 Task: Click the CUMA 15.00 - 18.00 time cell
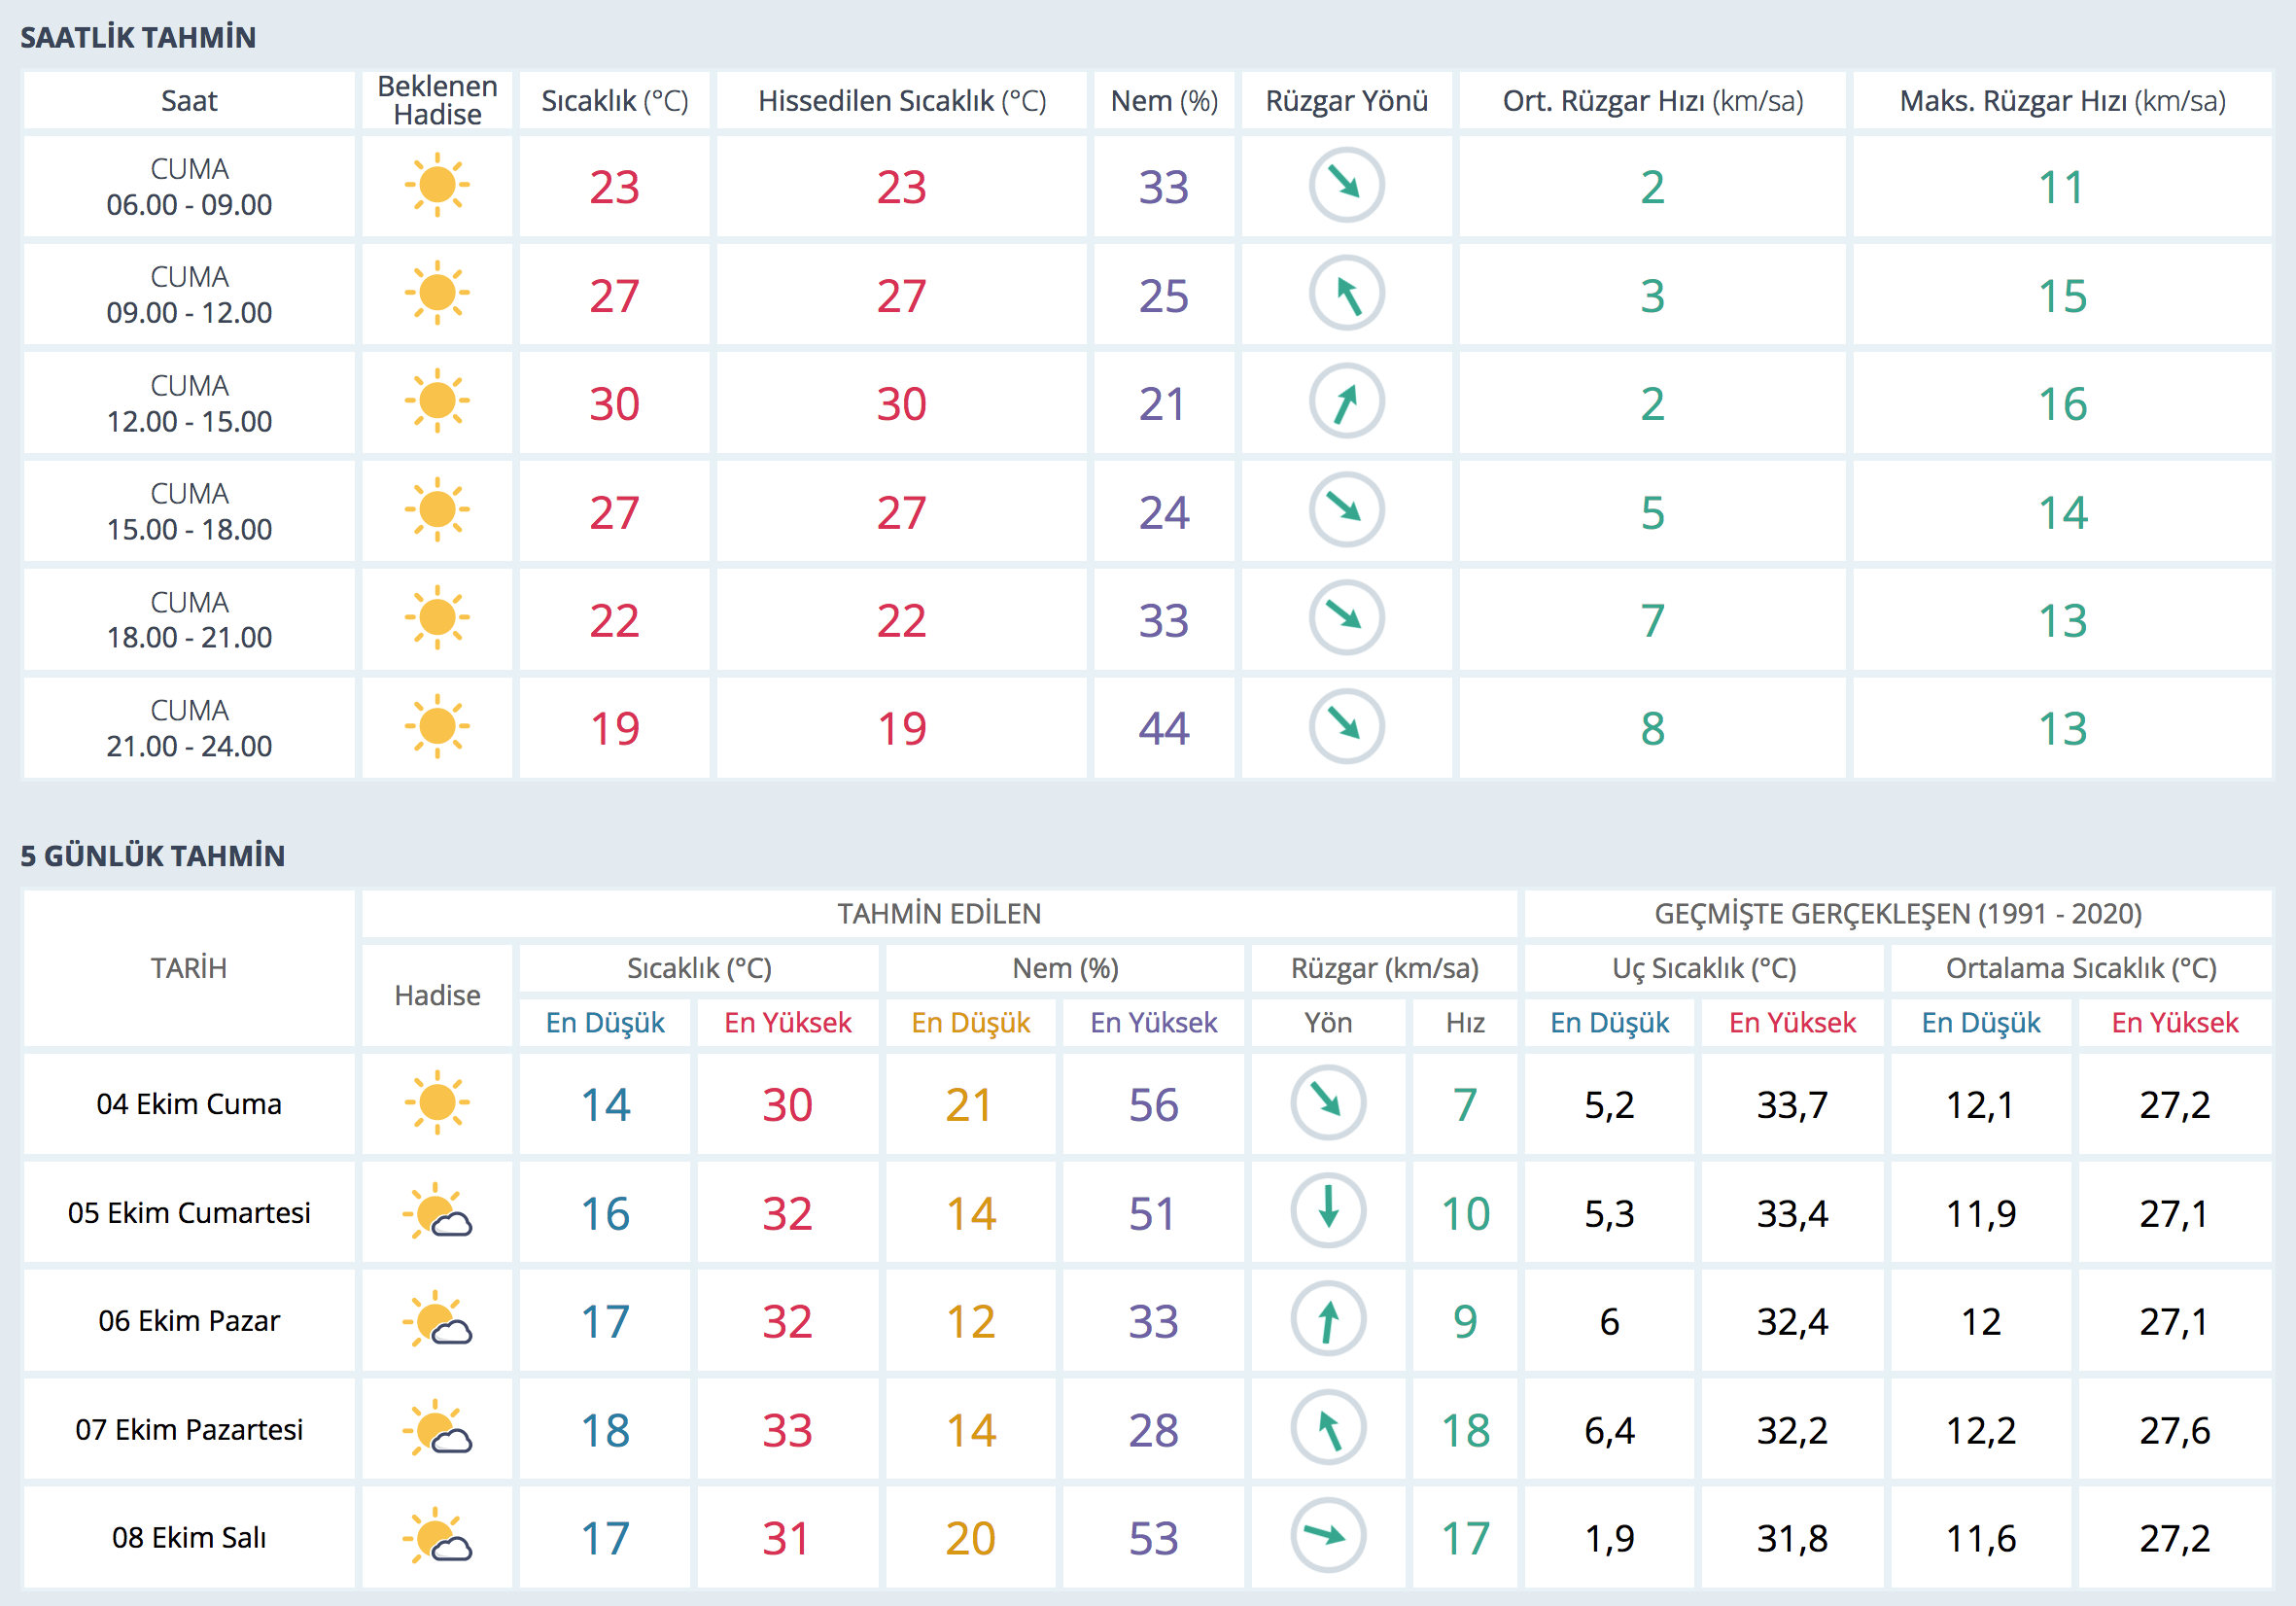189,511
